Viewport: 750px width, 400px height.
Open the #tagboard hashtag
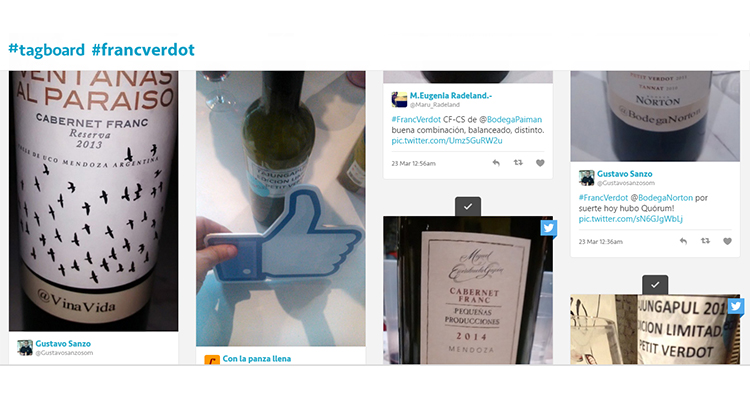click(46, 50)
